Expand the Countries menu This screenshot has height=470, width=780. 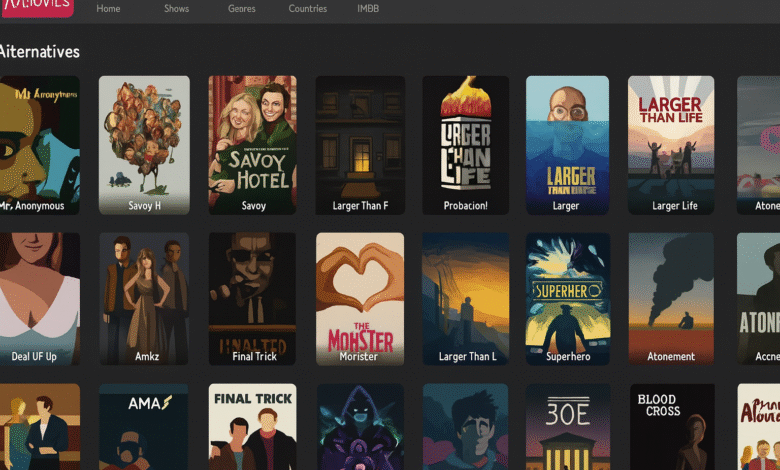pyautogui.click(x=308, y=9)
